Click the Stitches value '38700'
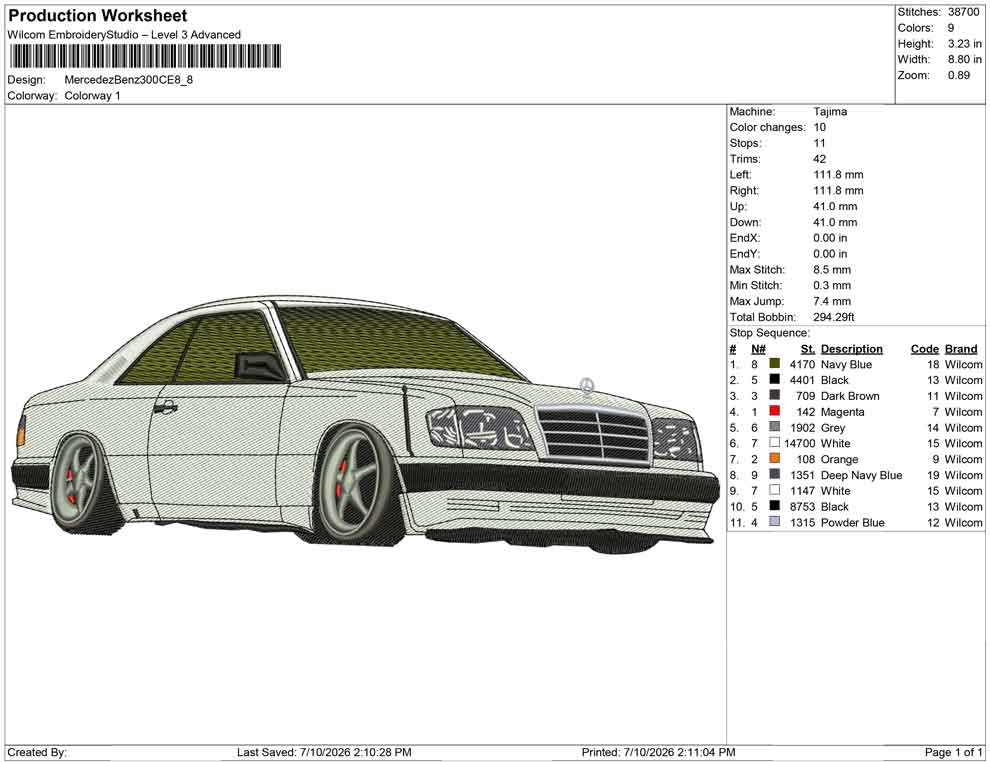 click(963, 12)
